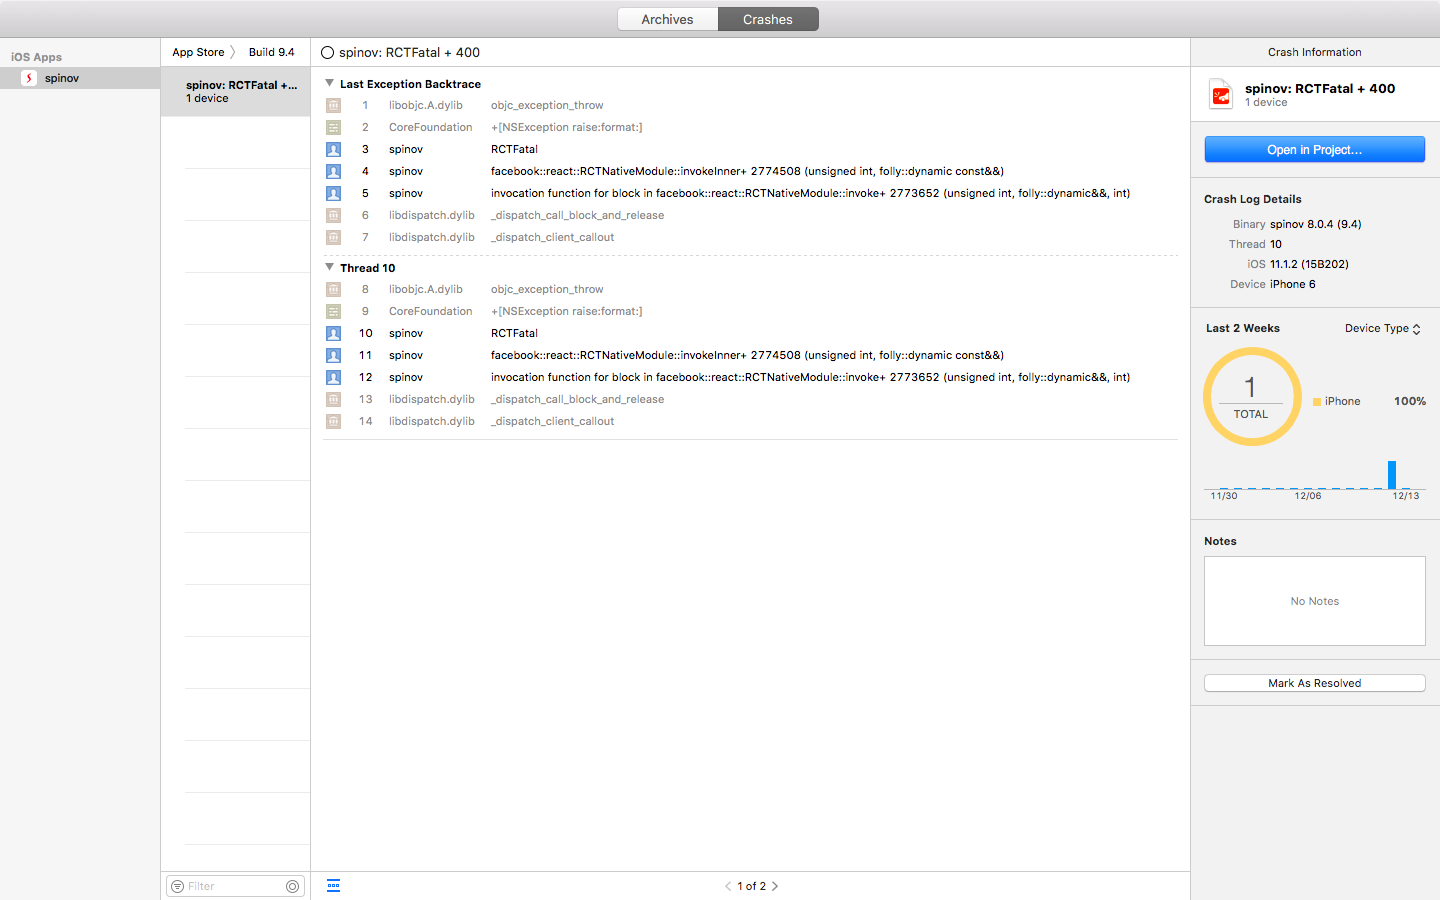Select libdispatch.dylib on frame 13
This screenshot has width=1440, height=900.
click(x=432, y=399)
